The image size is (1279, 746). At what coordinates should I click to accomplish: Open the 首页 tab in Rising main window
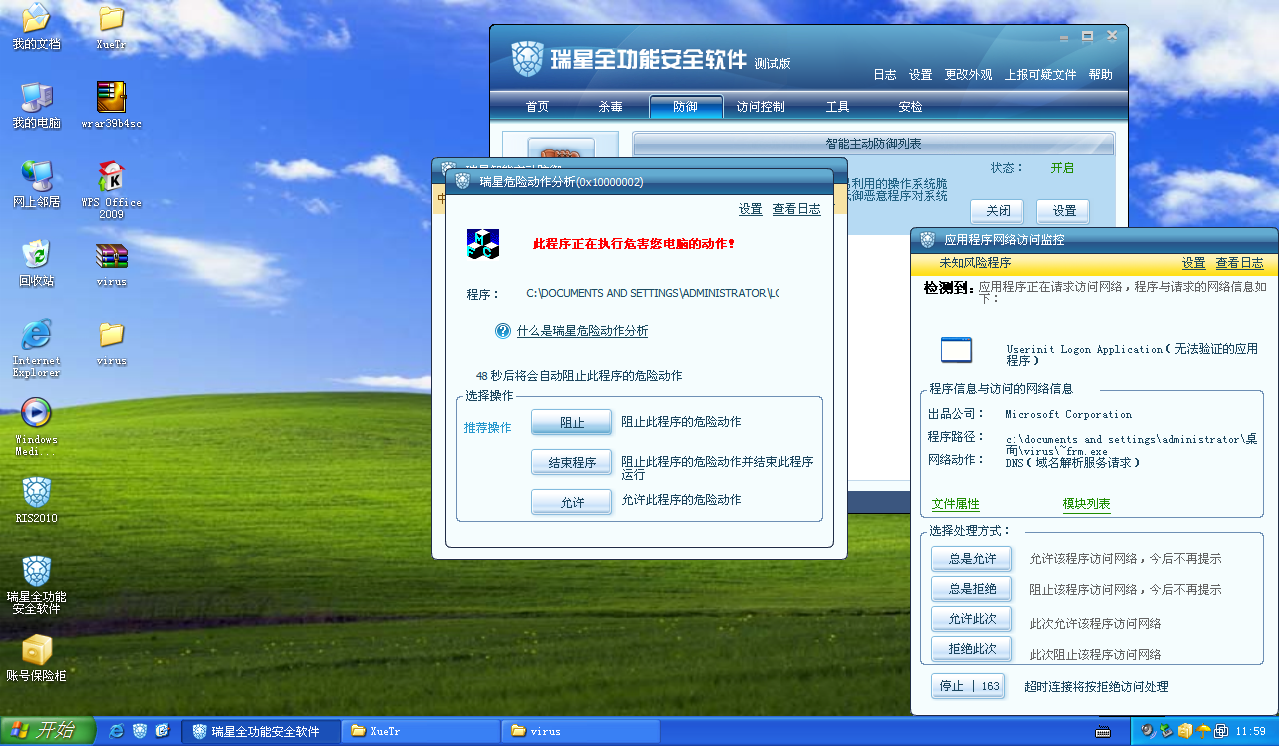pos(537,107)
